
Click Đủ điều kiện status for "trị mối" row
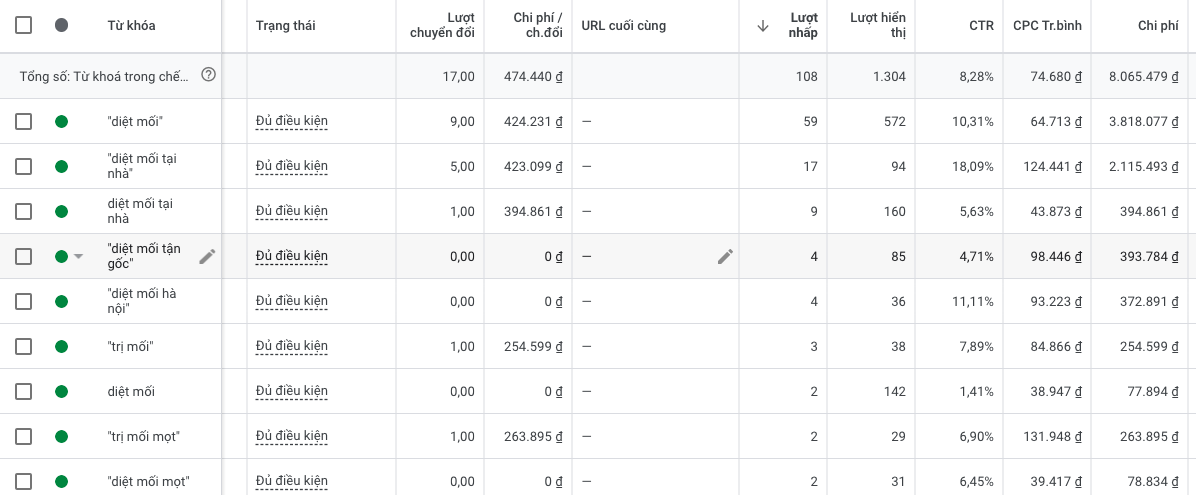[x=292, y=346]
